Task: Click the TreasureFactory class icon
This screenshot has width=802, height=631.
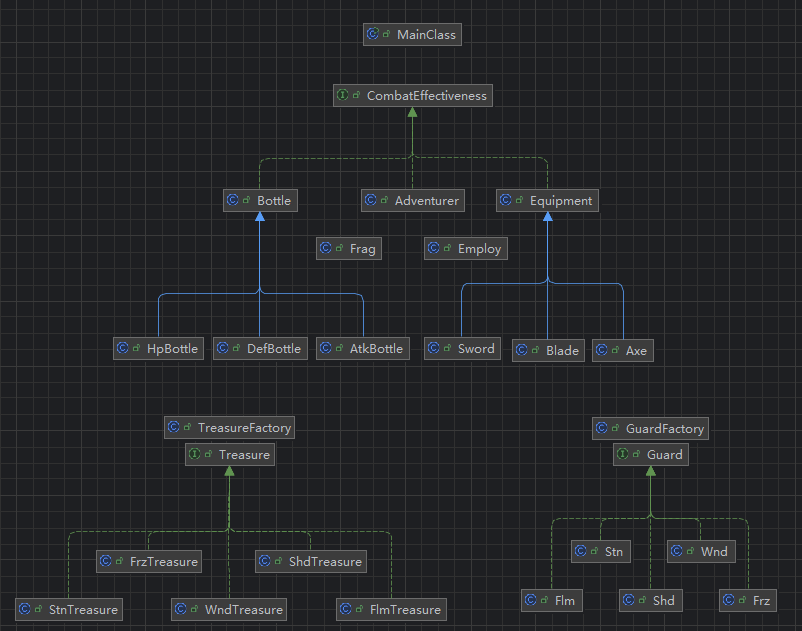Action: [174, 428]
